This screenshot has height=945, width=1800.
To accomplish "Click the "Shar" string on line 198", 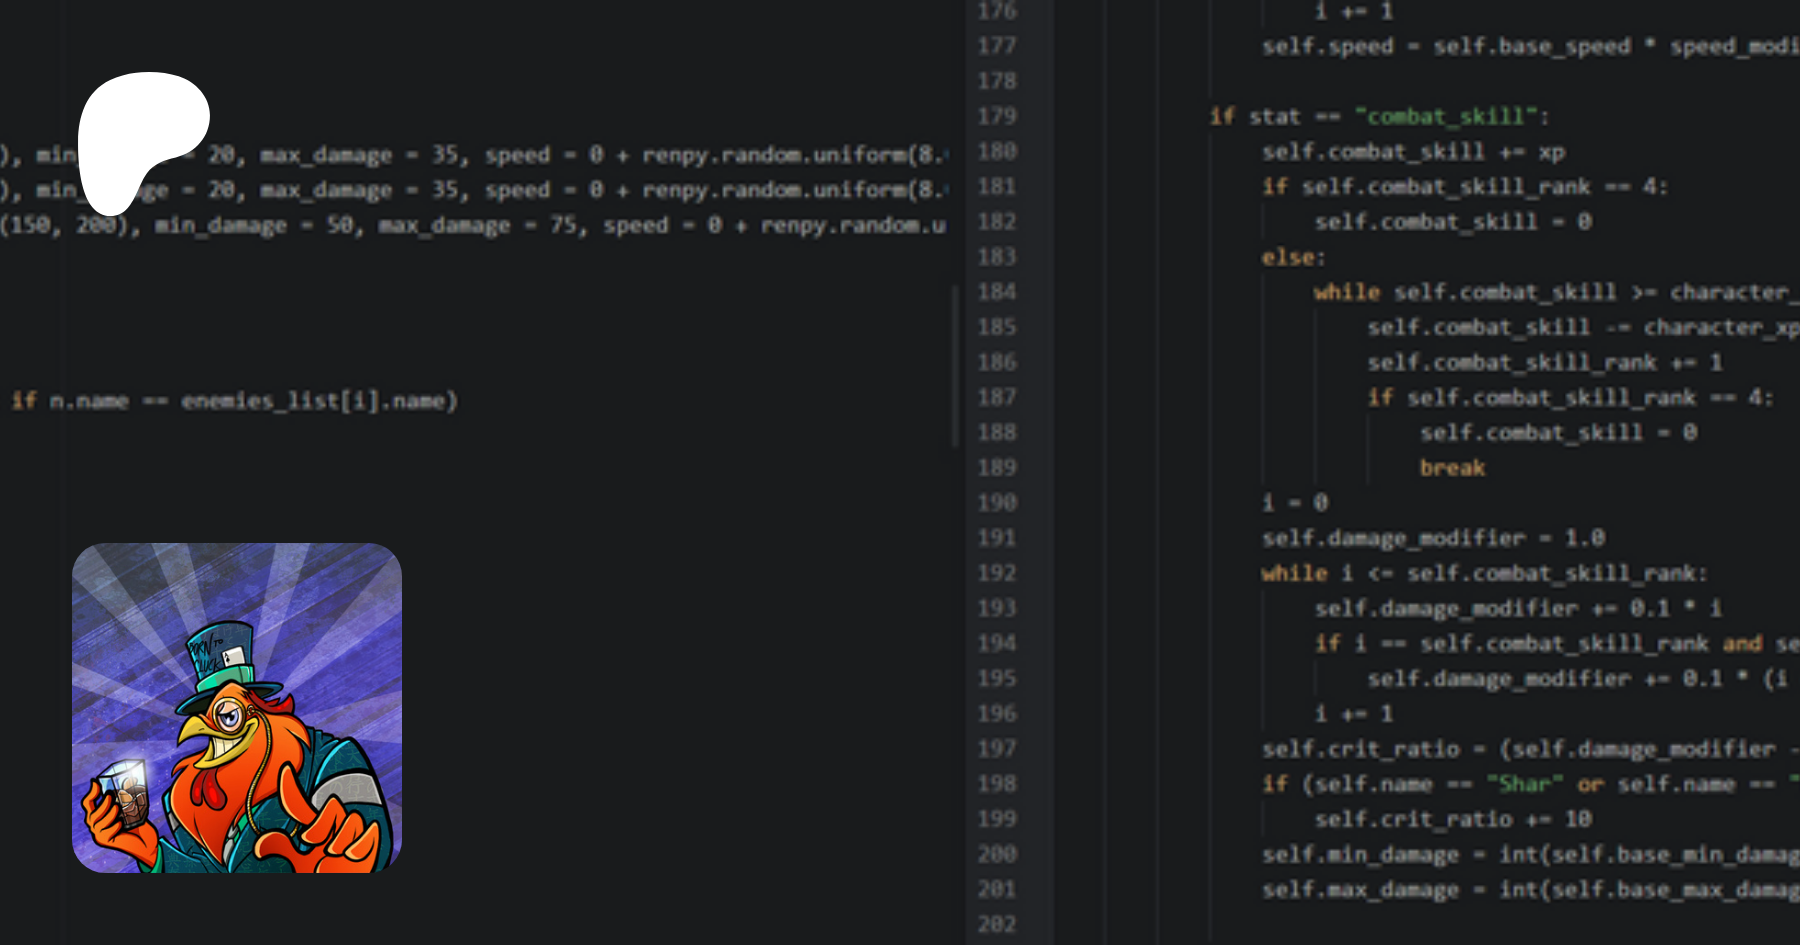I will (x=1524, y=784).
